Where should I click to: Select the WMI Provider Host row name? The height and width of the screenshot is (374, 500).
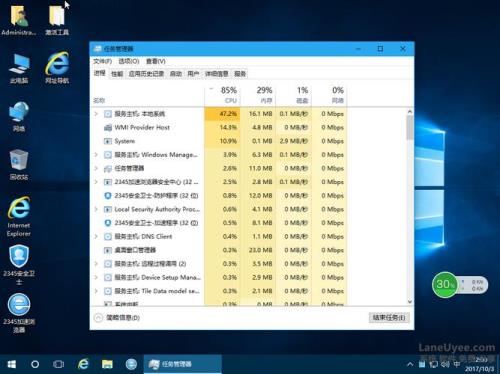pyautogui.click(x=142, y=127)
